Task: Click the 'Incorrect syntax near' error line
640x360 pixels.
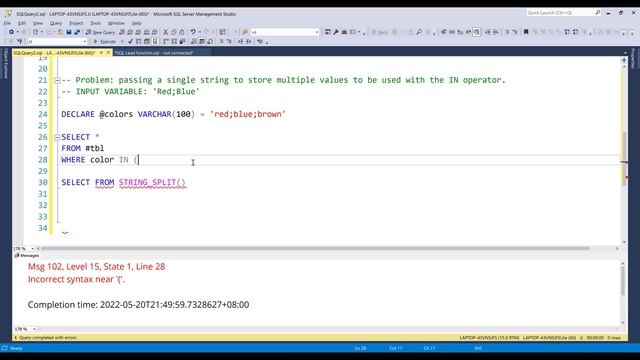Action: tap(76, 280)
